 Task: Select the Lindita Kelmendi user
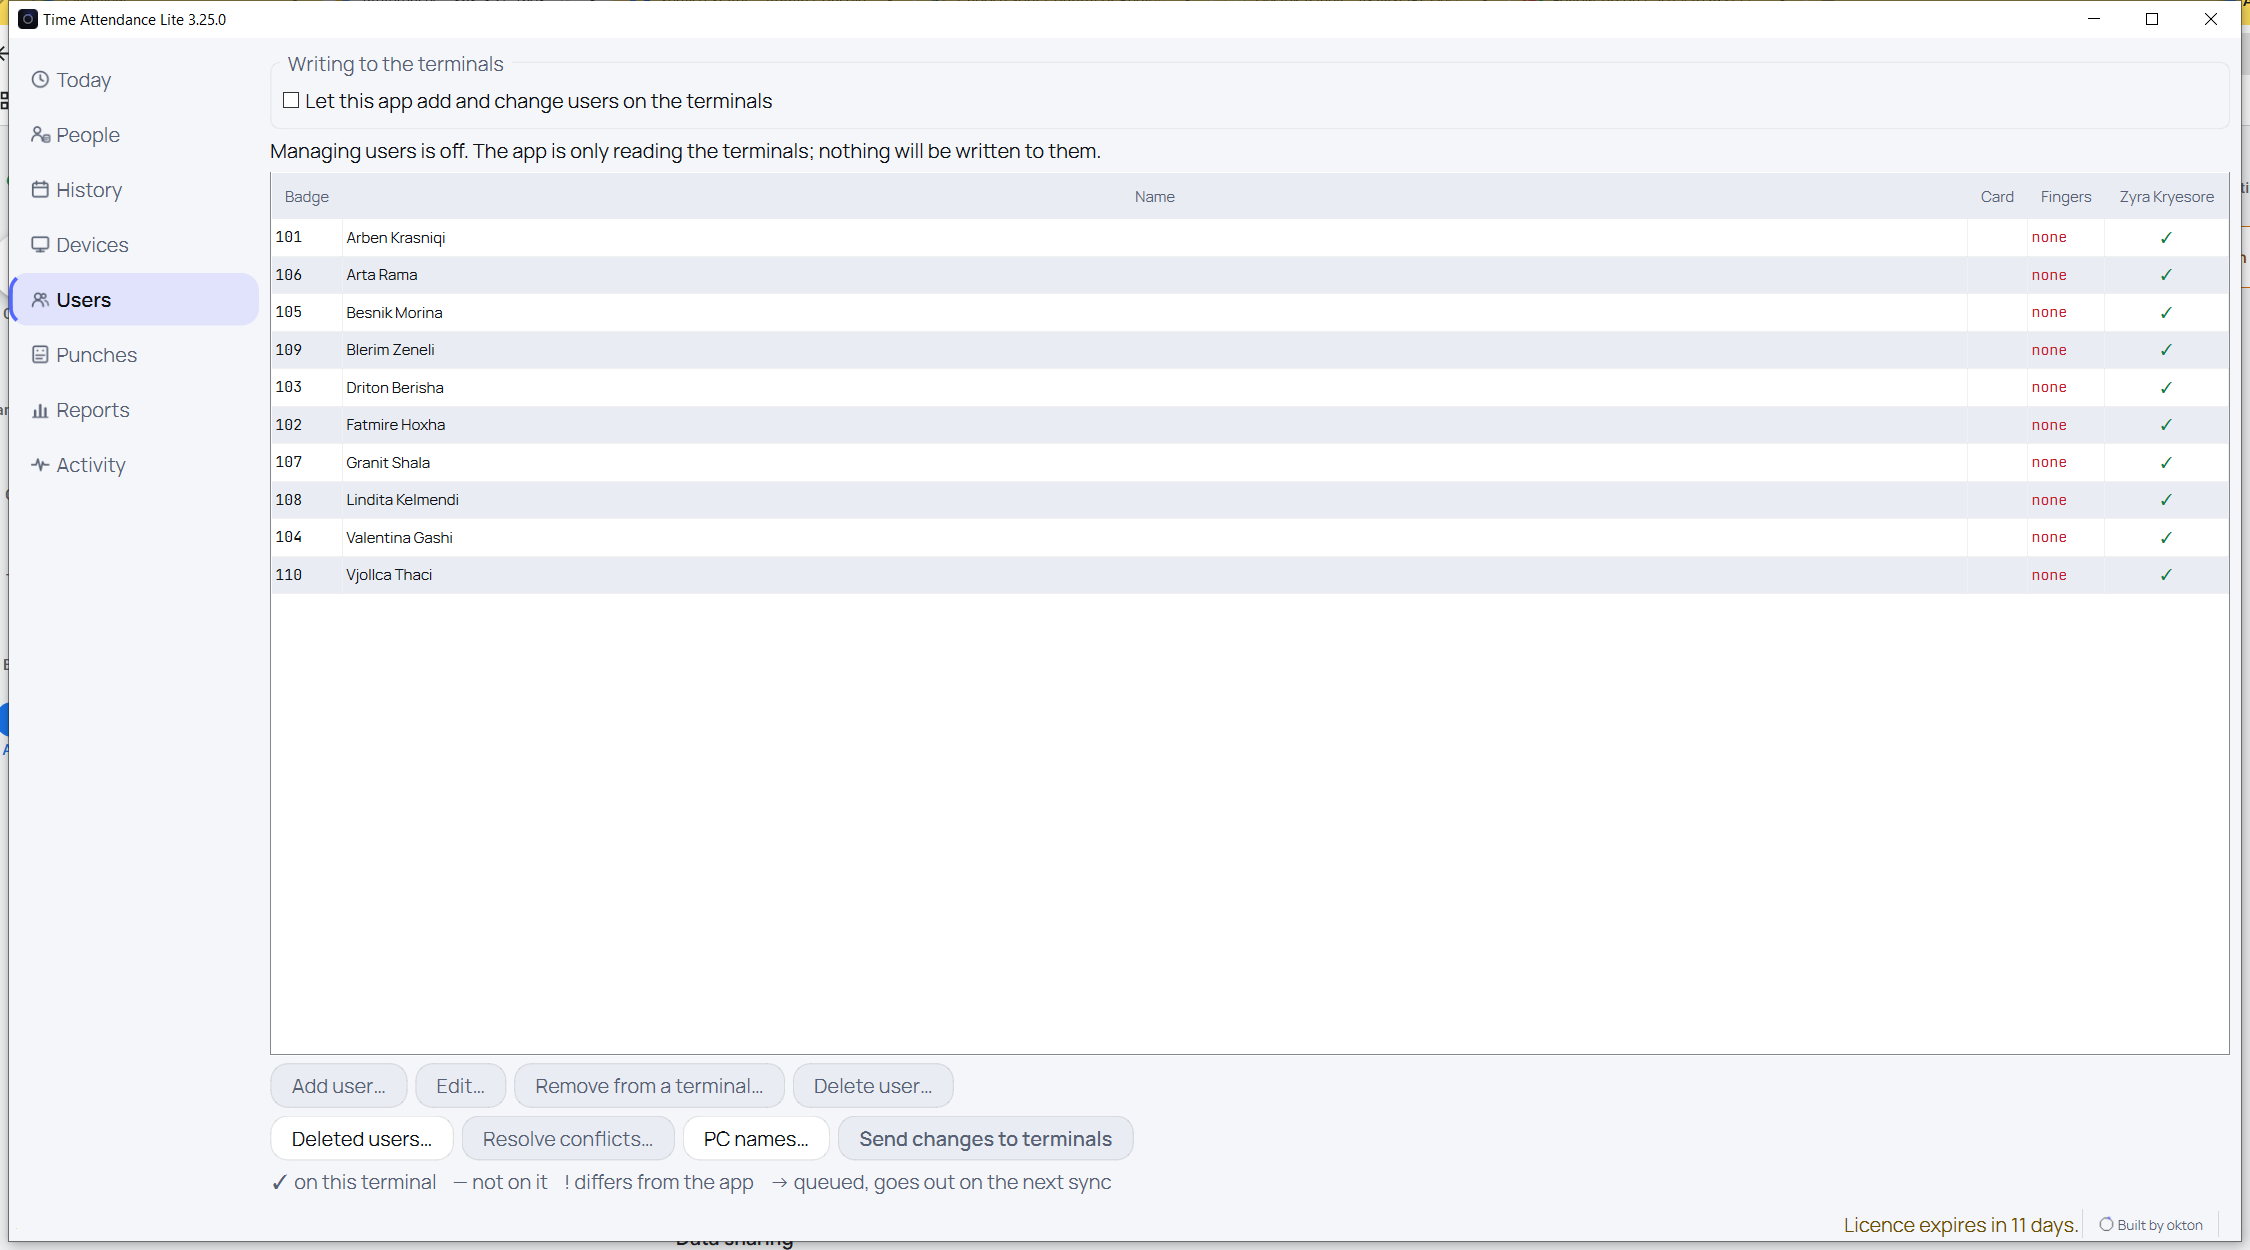(1249, 499)
